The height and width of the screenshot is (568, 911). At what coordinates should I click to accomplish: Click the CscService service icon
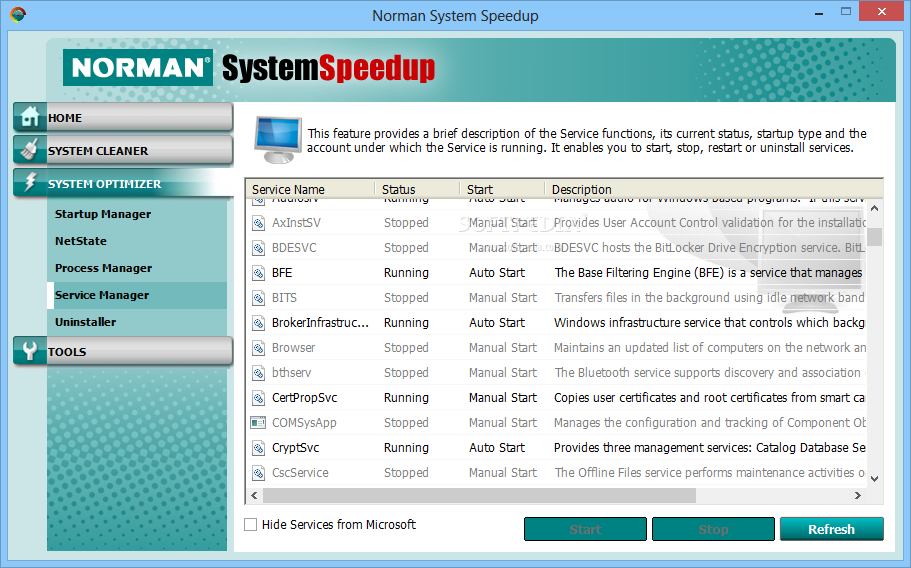[x=258, y=473]
